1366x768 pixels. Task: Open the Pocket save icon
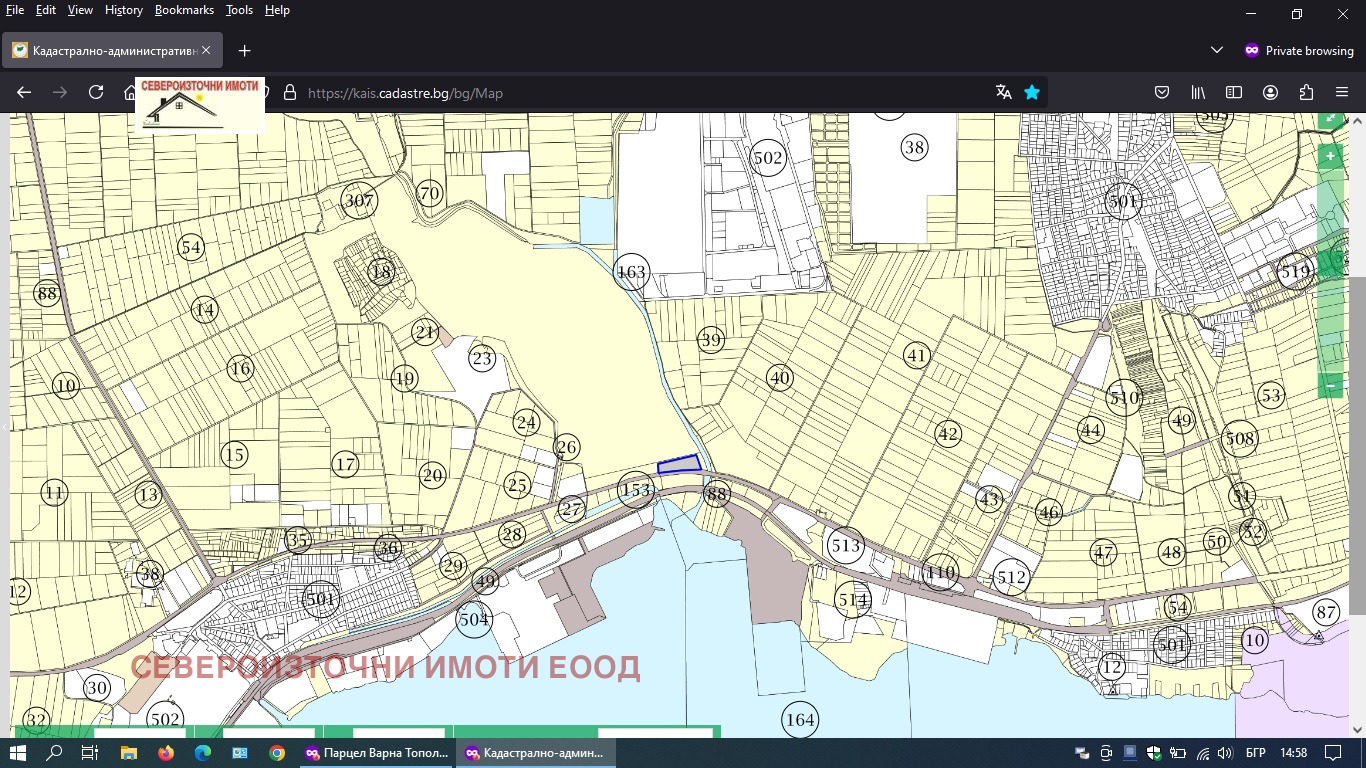coord(1162,92)
